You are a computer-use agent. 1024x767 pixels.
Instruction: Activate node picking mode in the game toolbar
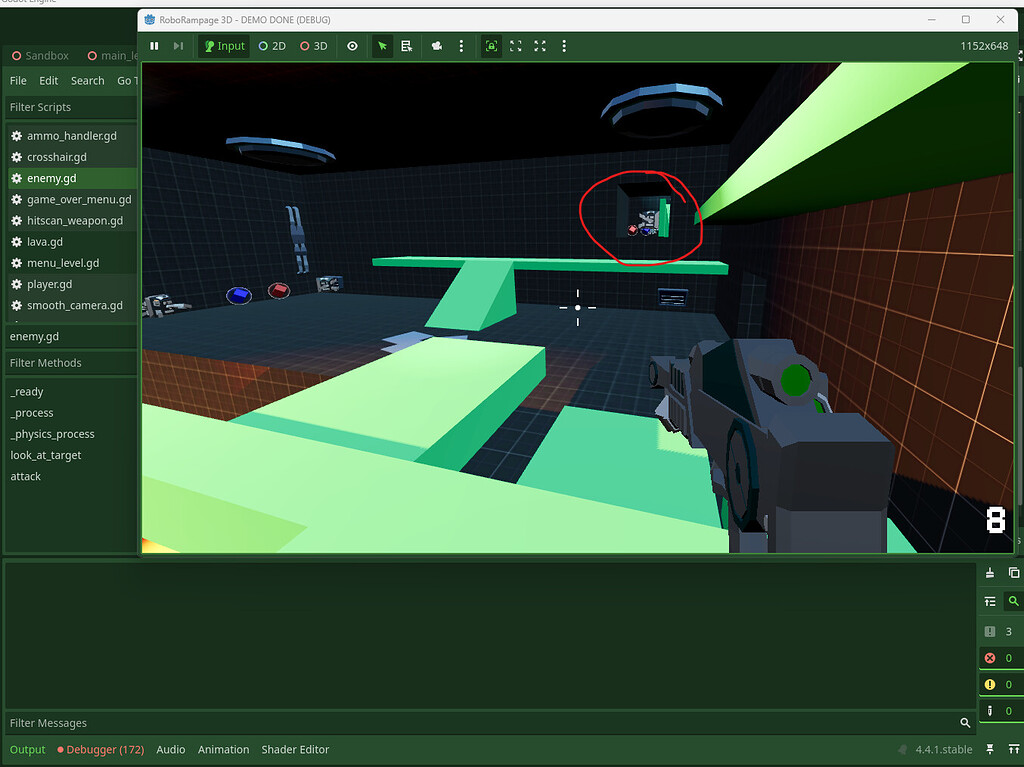[x=381, y=45]
